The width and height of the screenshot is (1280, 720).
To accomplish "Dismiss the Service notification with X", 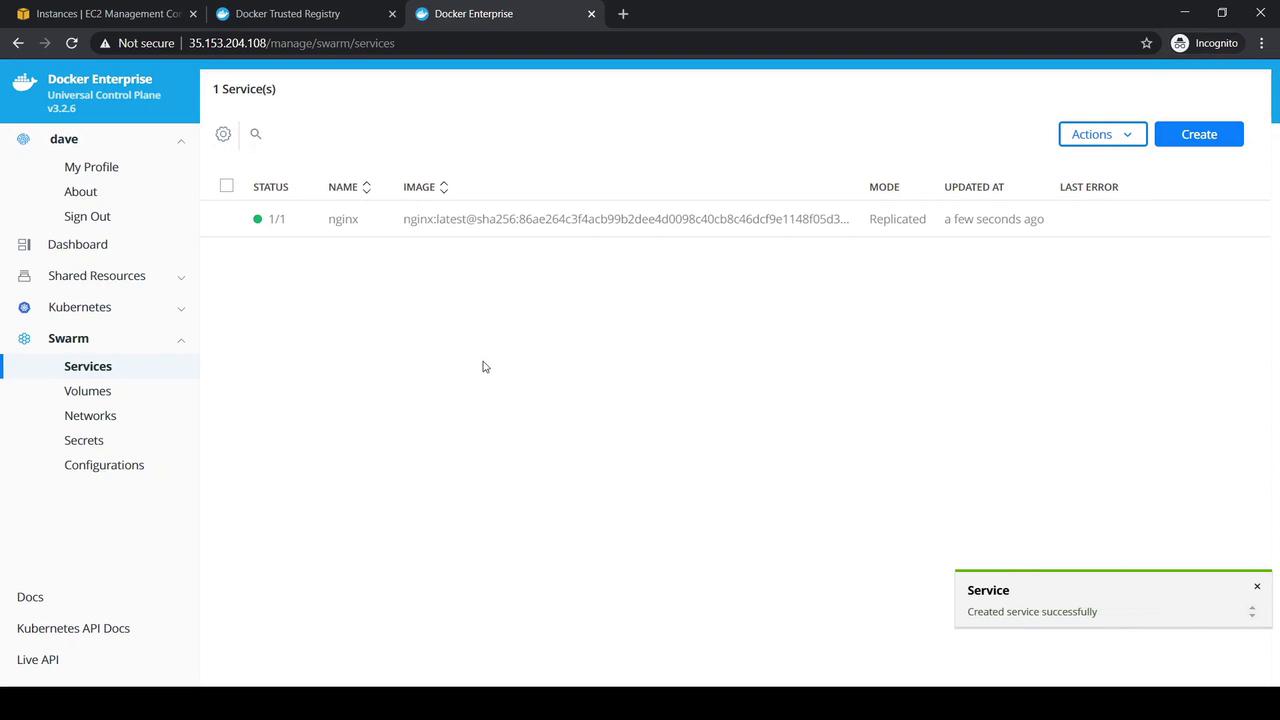I will (x=1257, y=587).
